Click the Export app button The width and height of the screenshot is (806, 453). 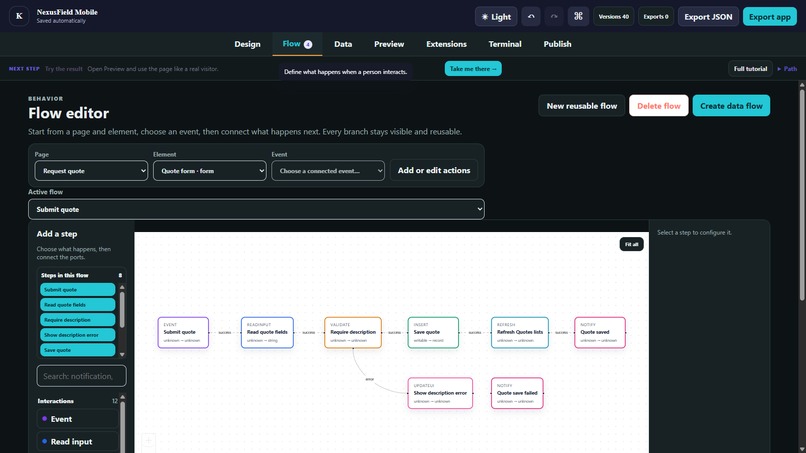pyautogui.click(x=770, y=16)
